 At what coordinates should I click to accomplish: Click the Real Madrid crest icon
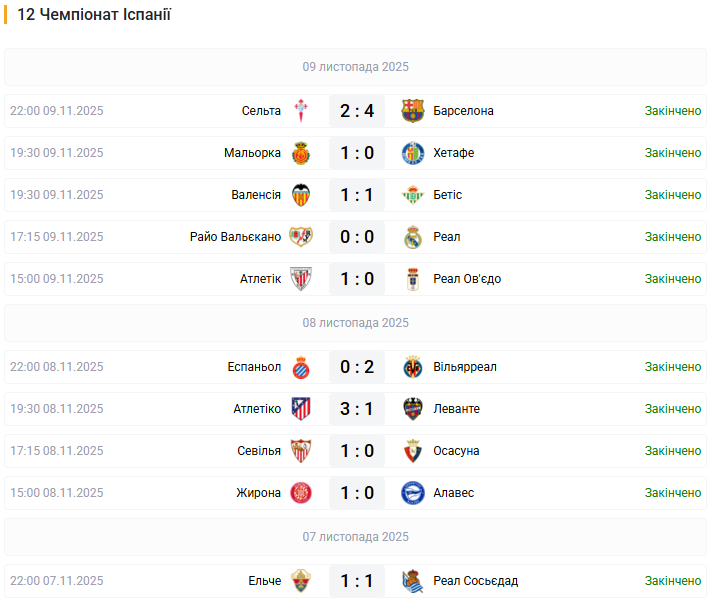[413, 237]
